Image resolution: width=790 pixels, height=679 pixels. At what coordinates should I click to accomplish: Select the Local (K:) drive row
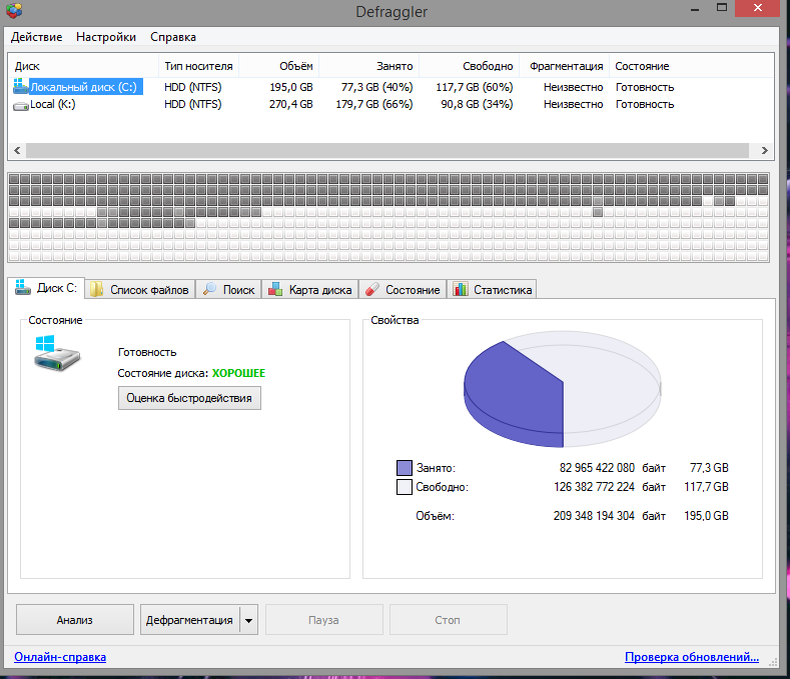point(390,104)
